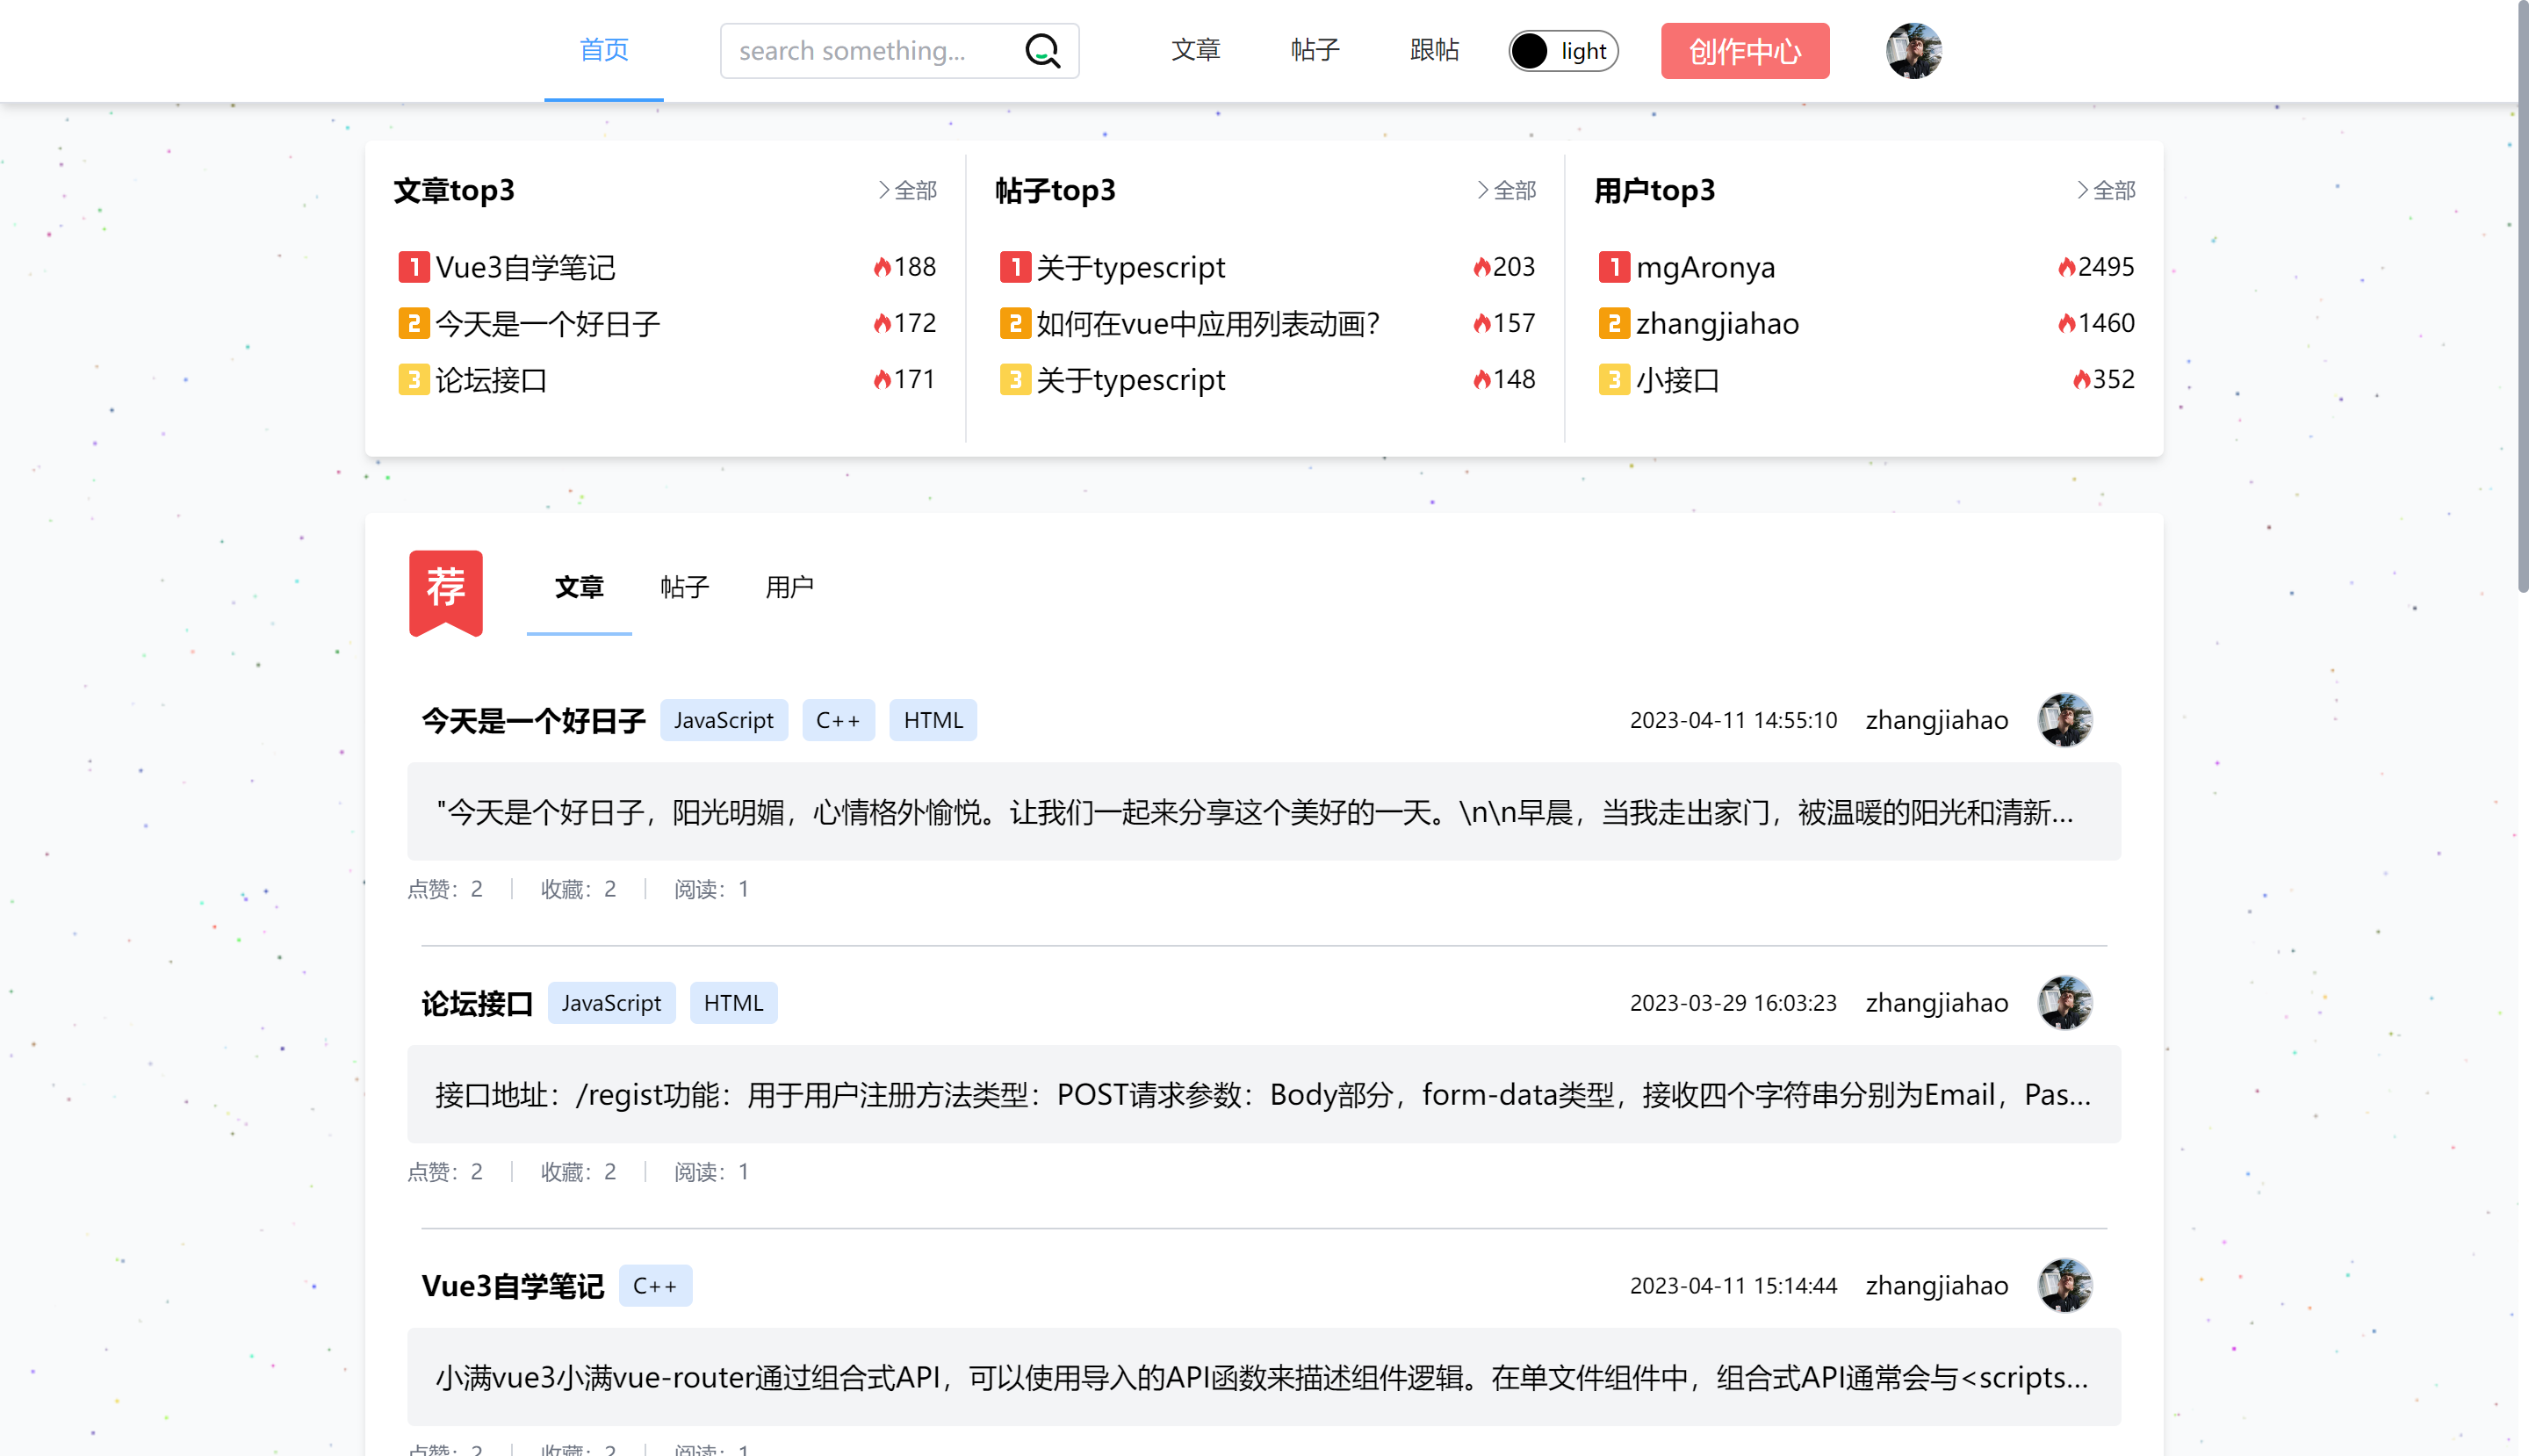Image resolution: width=2529 pixels, height=1456 pixels.
Task: Click the JavaScript tag on 论坛接口 article
Action: (x=611, y=1003)
